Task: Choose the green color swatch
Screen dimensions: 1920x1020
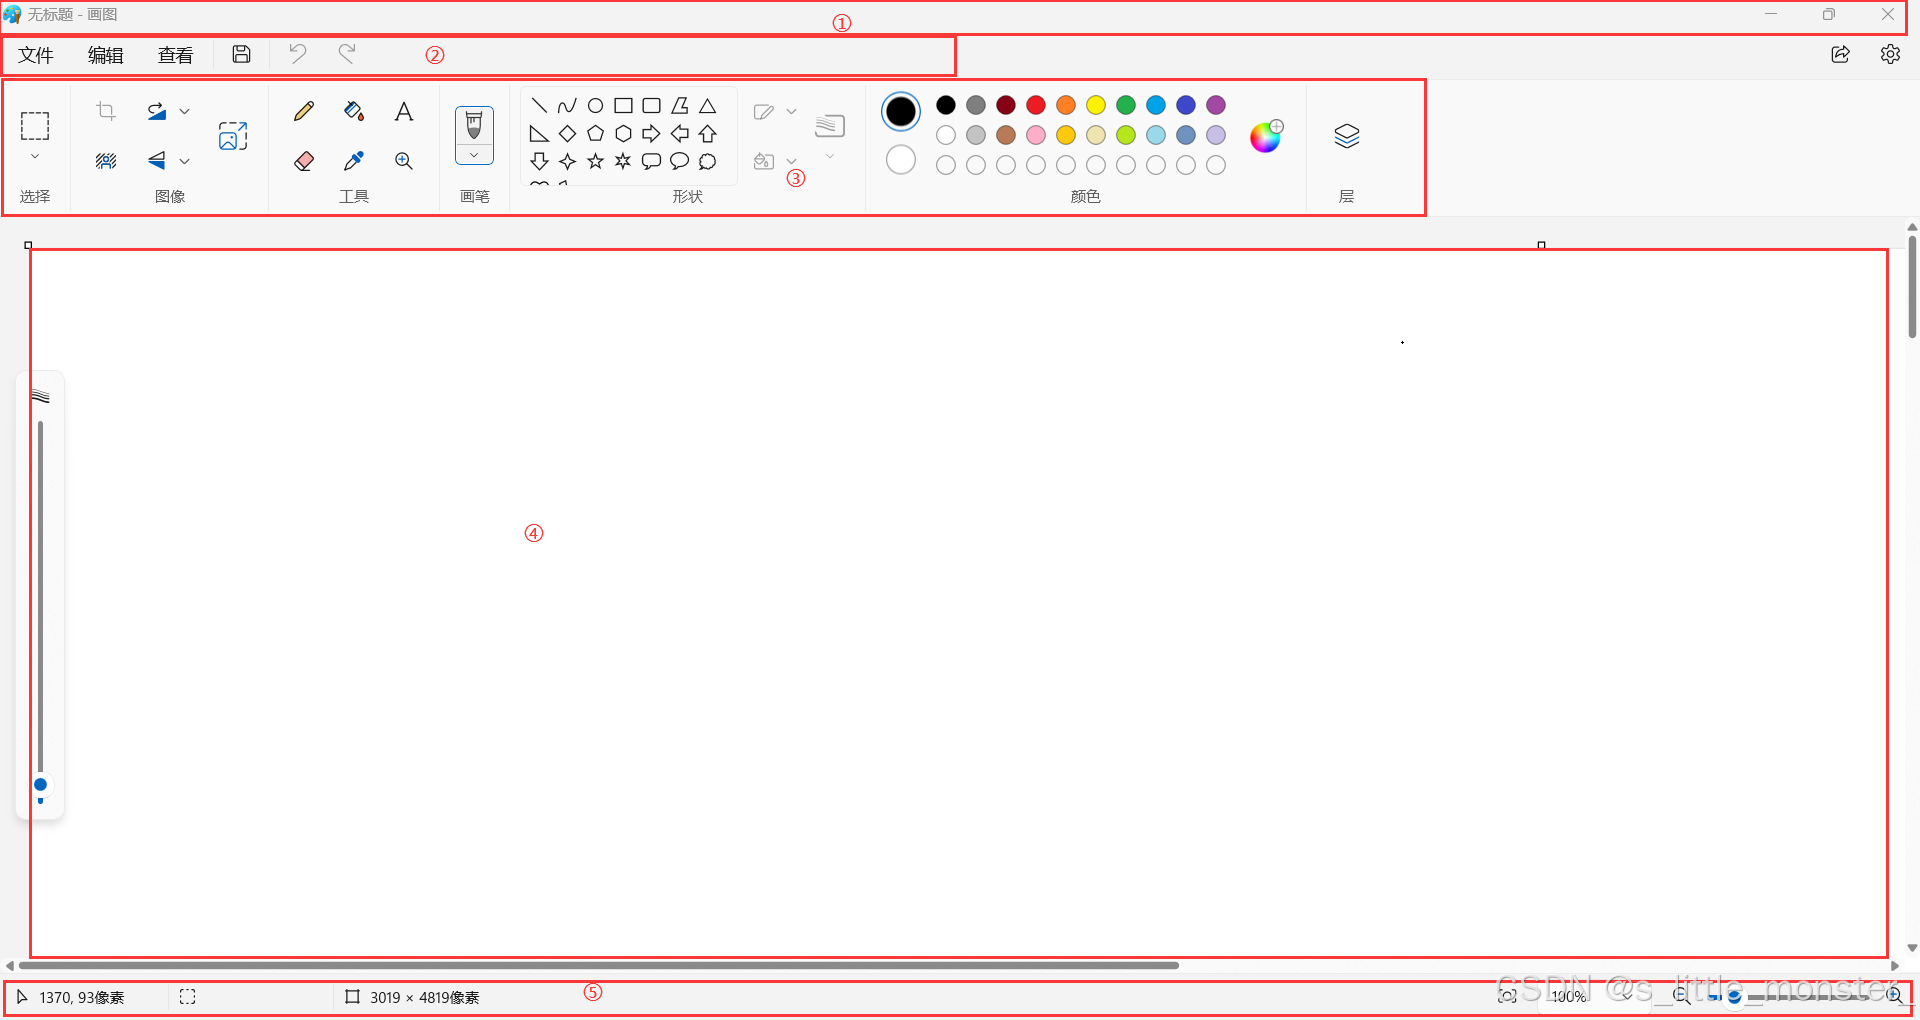Action: click(1126, 105)
